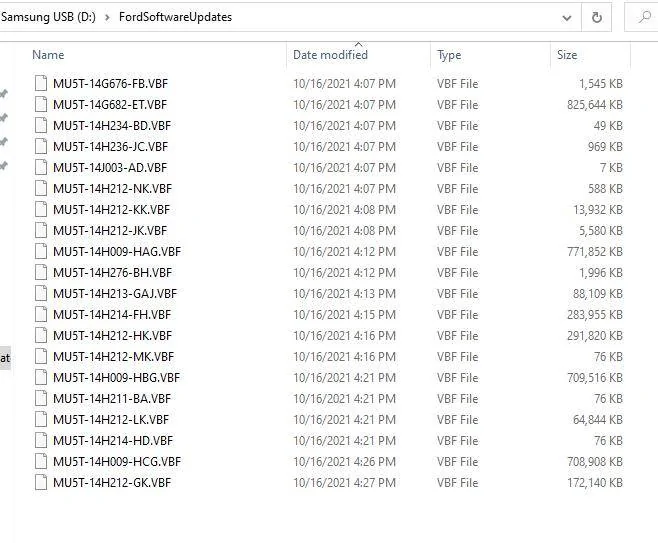The image size is (658, 543).
Task: Click the search magnifier icon
Action: pos(644,17)
